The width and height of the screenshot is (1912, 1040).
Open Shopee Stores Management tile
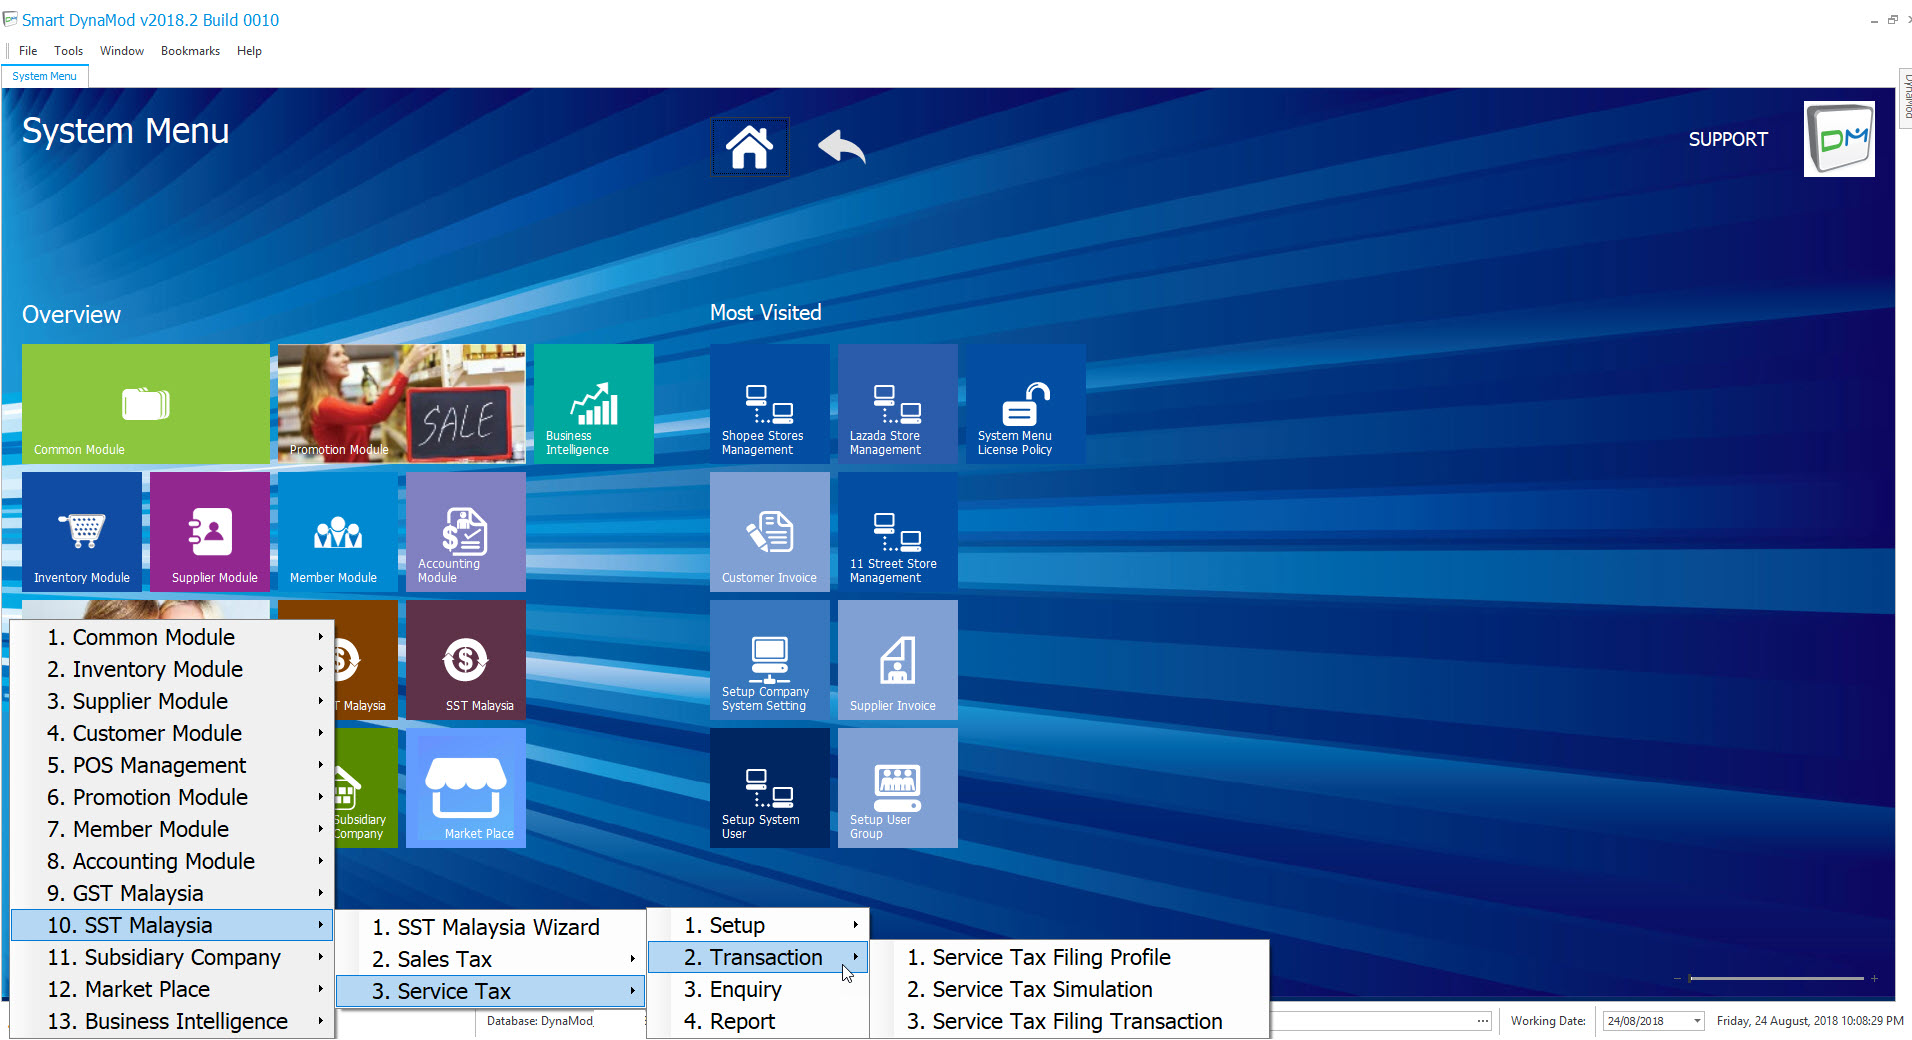click(x=770, y=404)
